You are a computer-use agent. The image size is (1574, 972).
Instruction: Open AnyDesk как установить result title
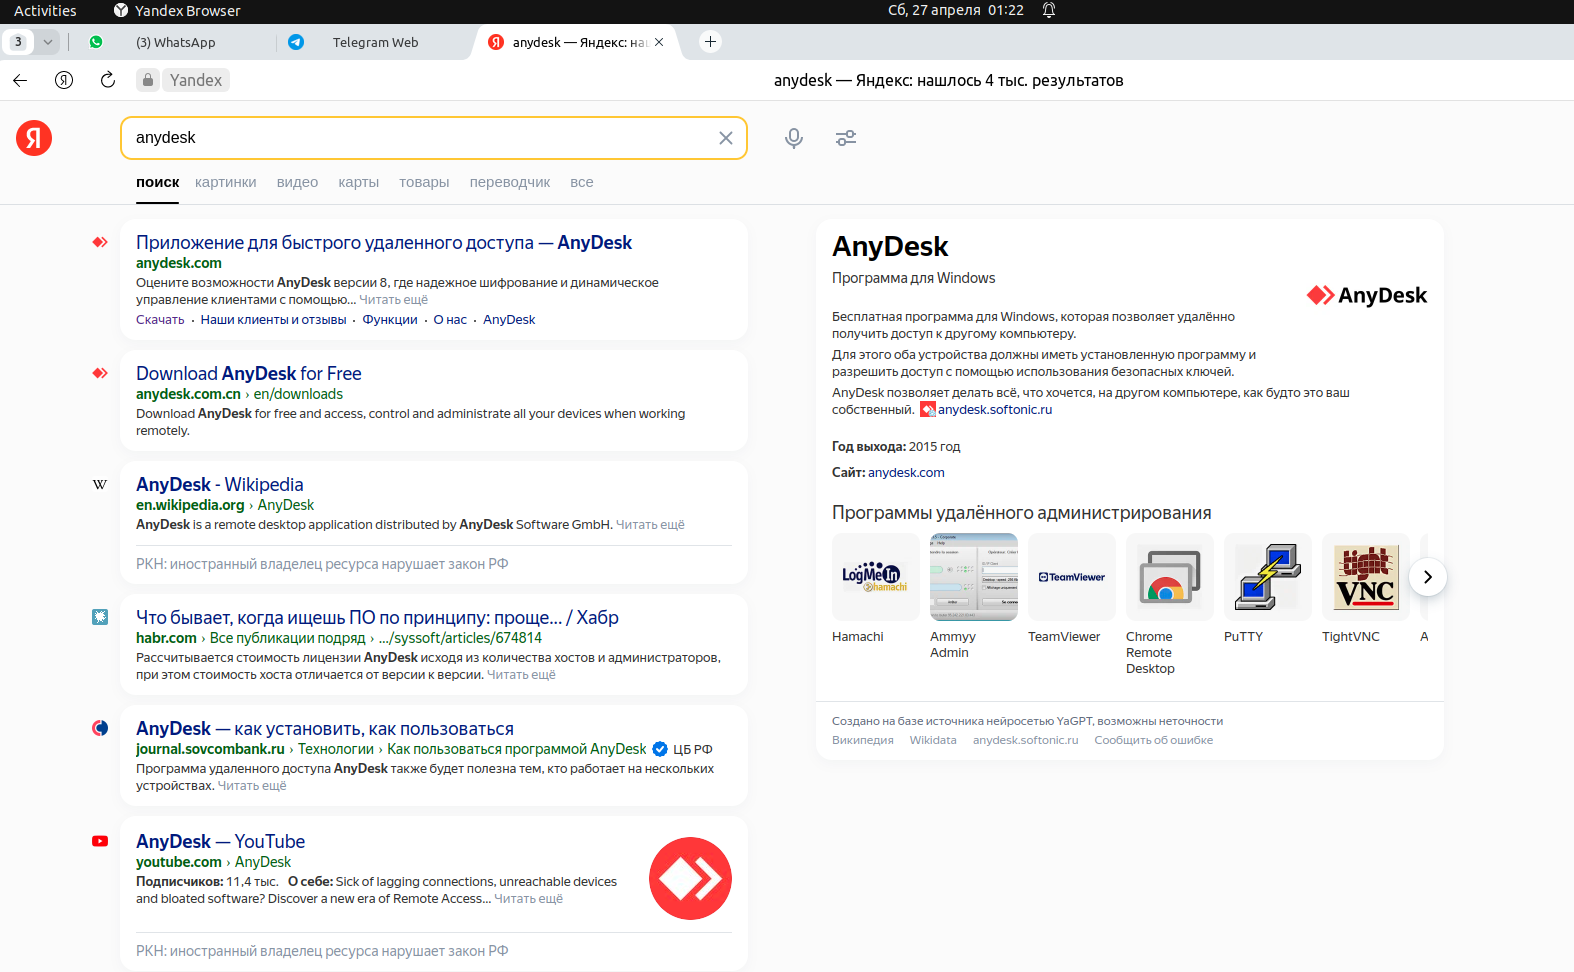(x=325, y=728)
